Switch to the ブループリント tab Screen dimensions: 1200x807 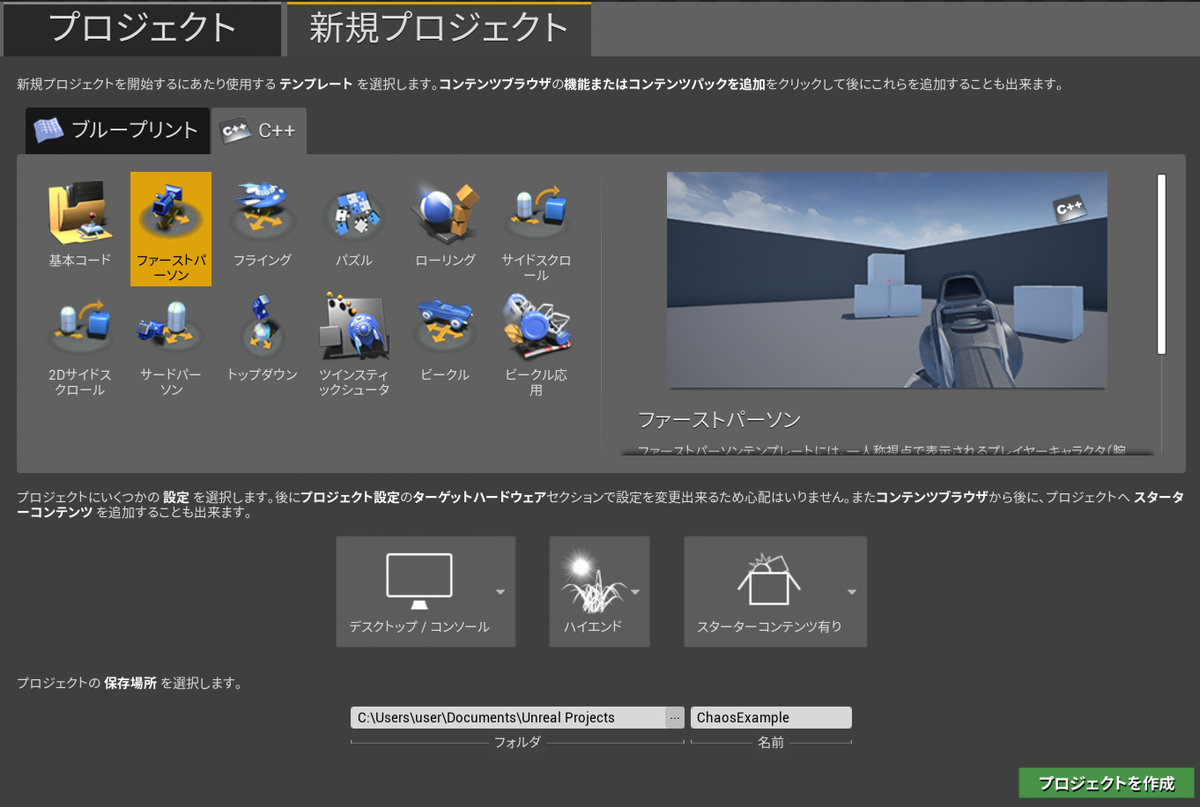[117, 130]
